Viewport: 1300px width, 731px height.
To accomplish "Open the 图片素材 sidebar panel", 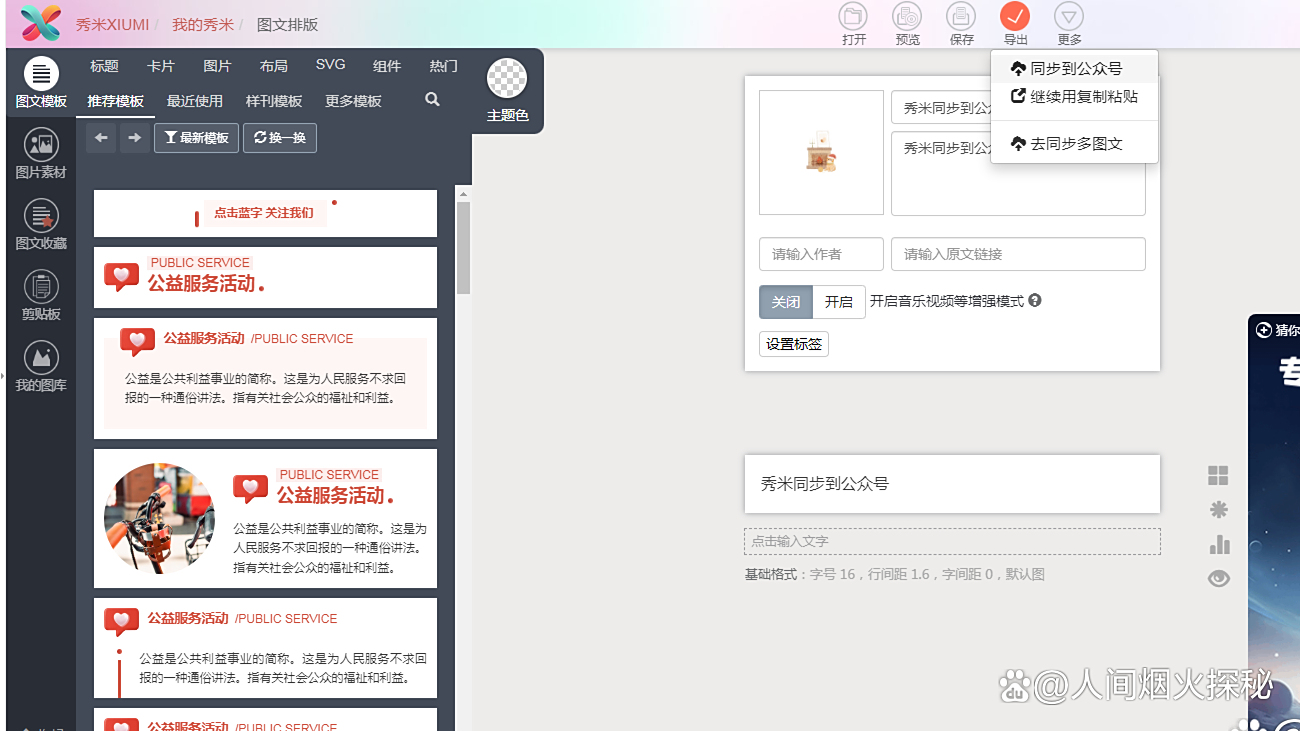I will (41, 154).
